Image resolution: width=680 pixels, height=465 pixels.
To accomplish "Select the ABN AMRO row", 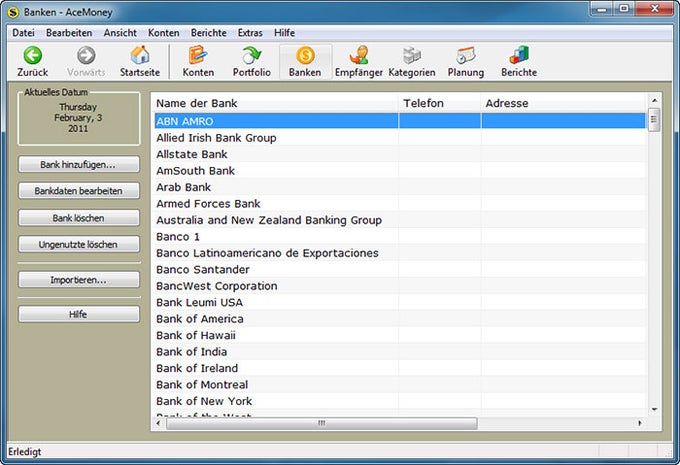I will [400, 121].
